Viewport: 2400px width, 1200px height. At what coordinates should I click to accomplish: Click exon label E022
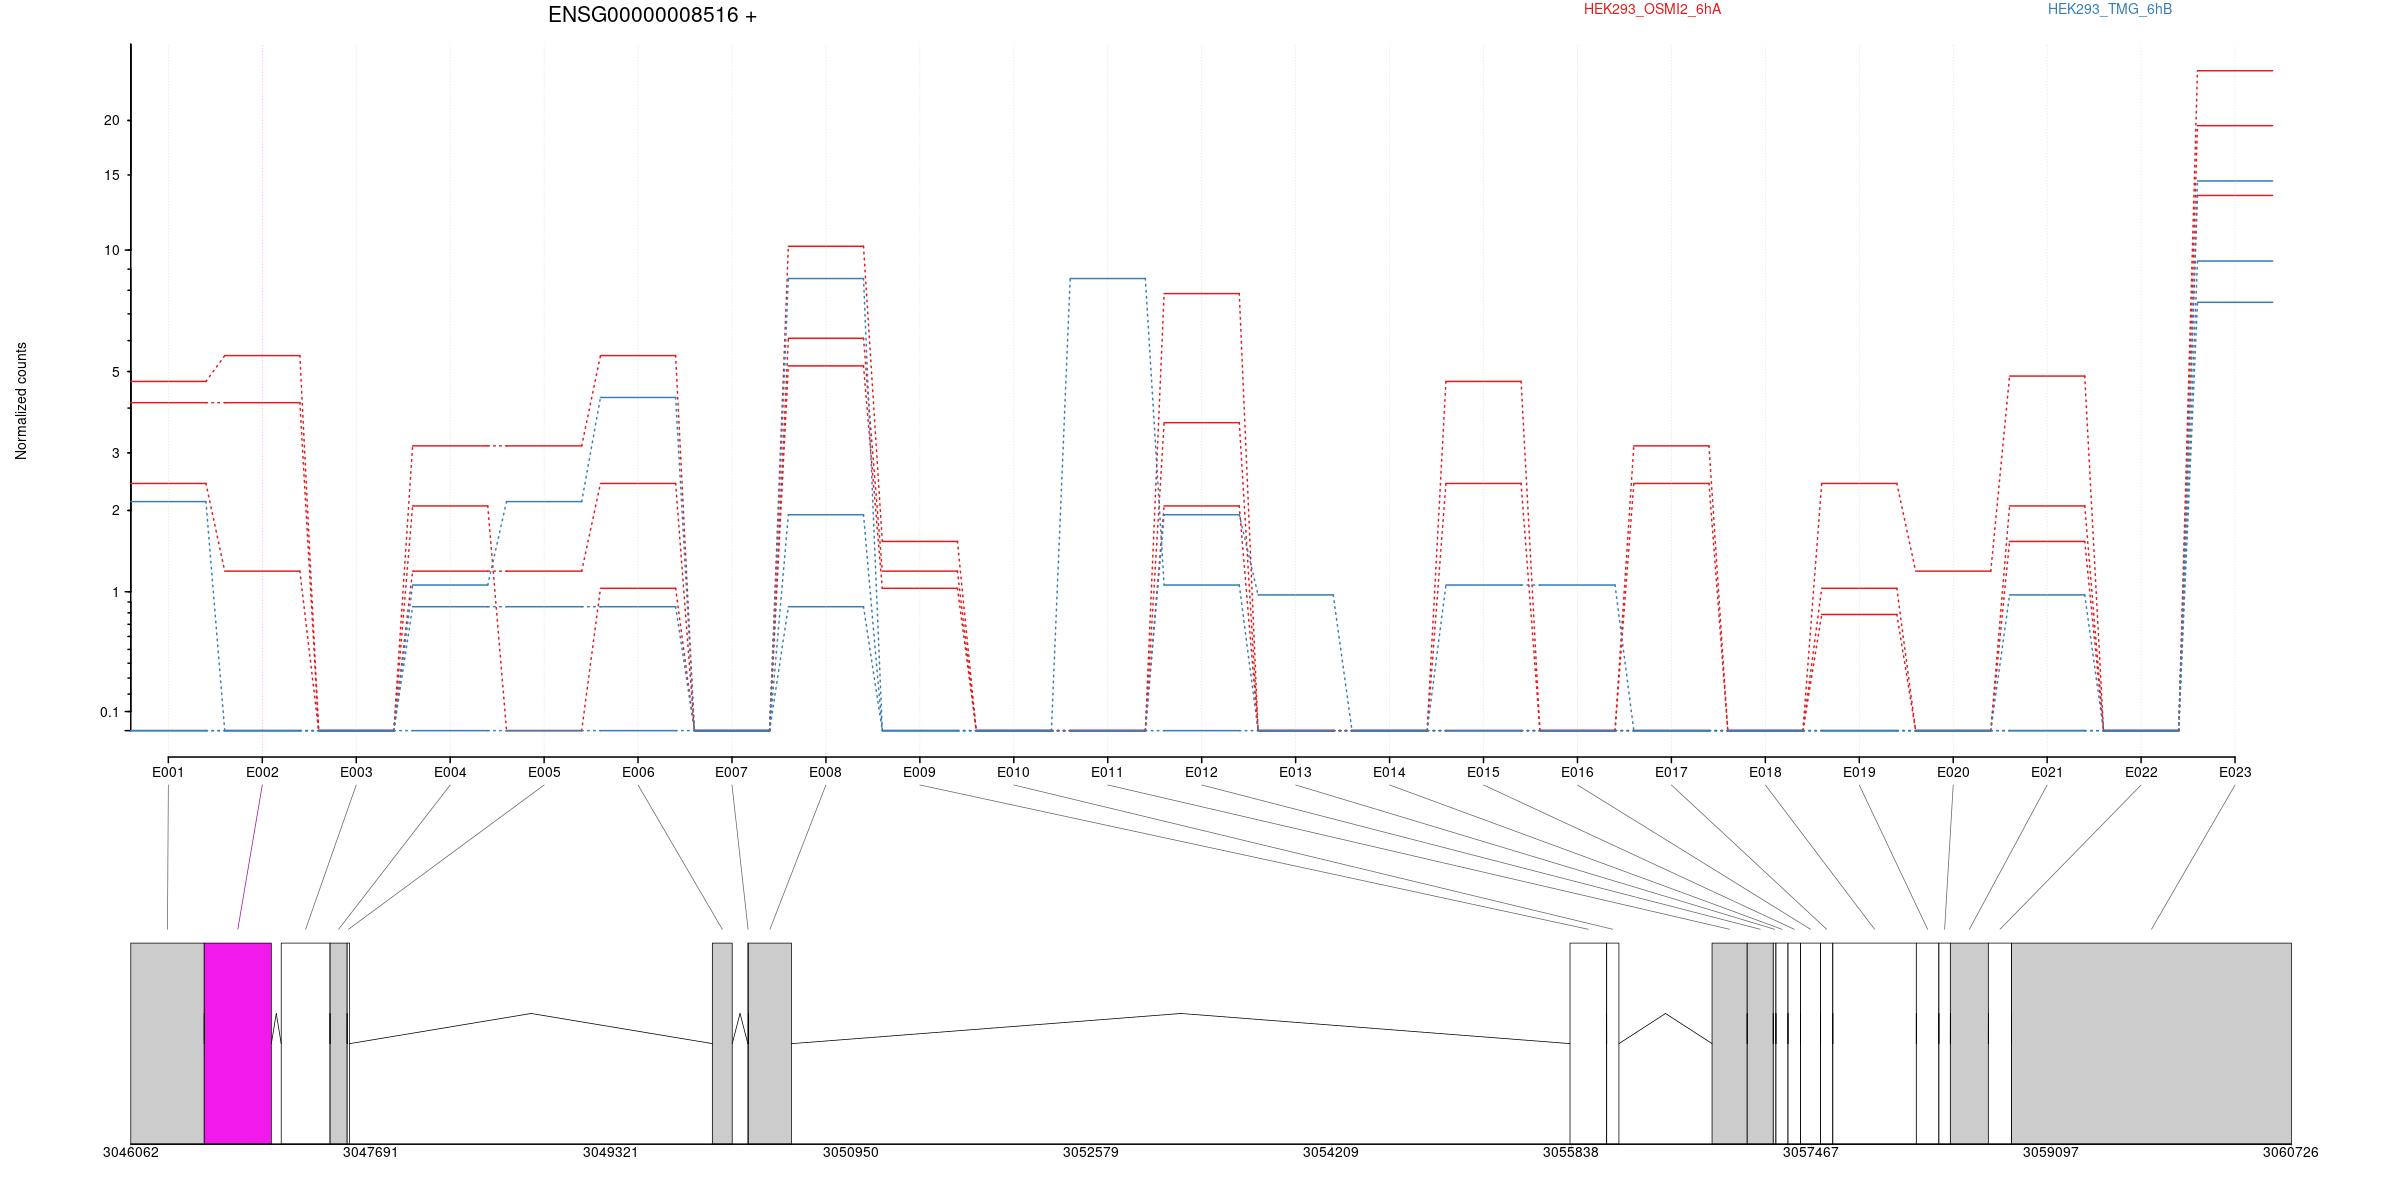coord(2141,772)
